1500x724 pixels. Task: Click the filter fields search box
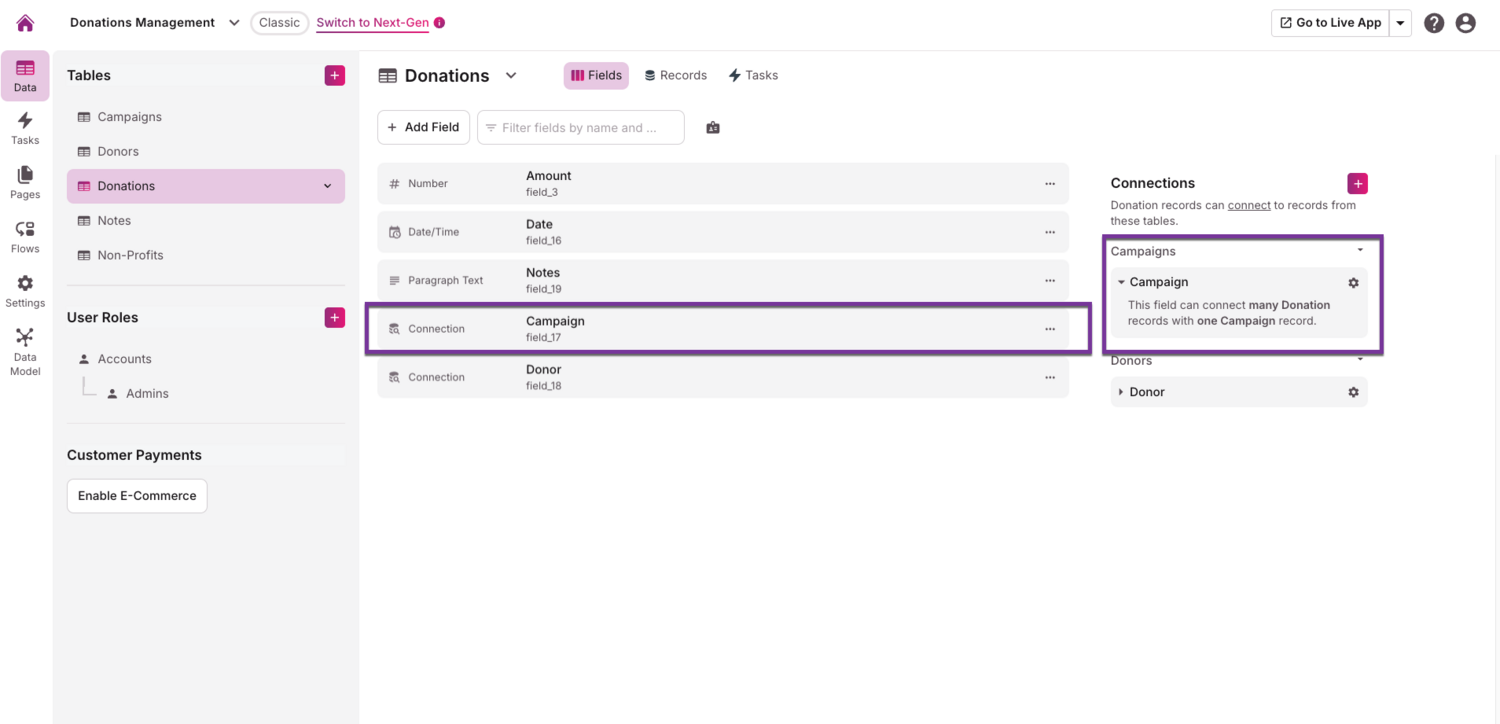tap(581, 128)
